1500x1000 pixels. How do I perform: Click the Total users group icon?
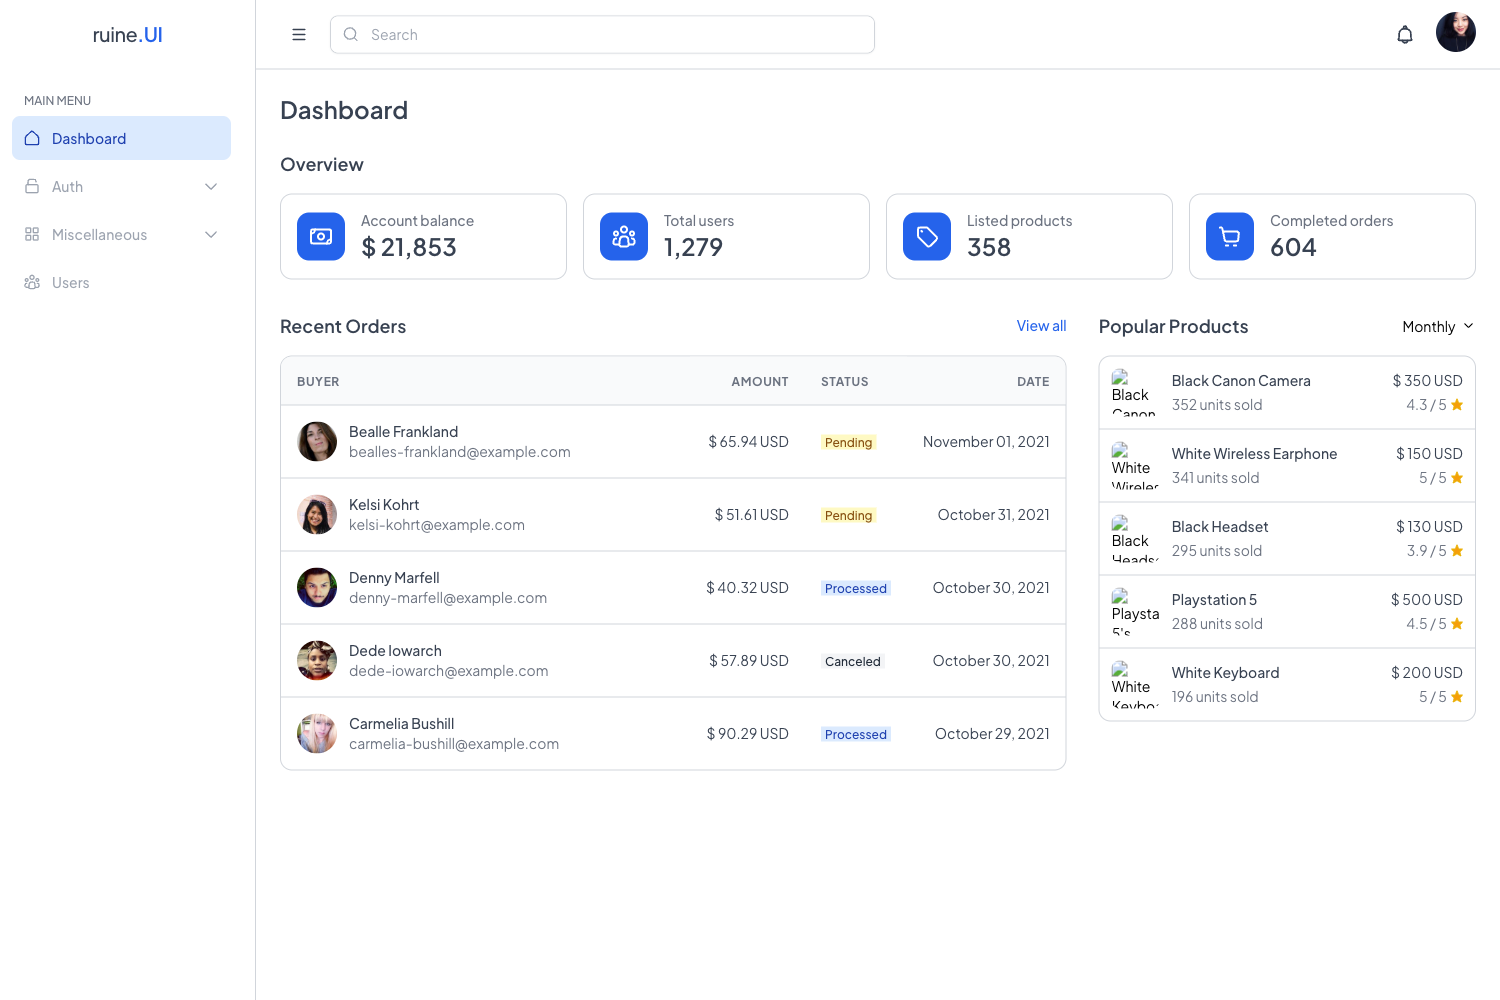[x=623, y=236]
